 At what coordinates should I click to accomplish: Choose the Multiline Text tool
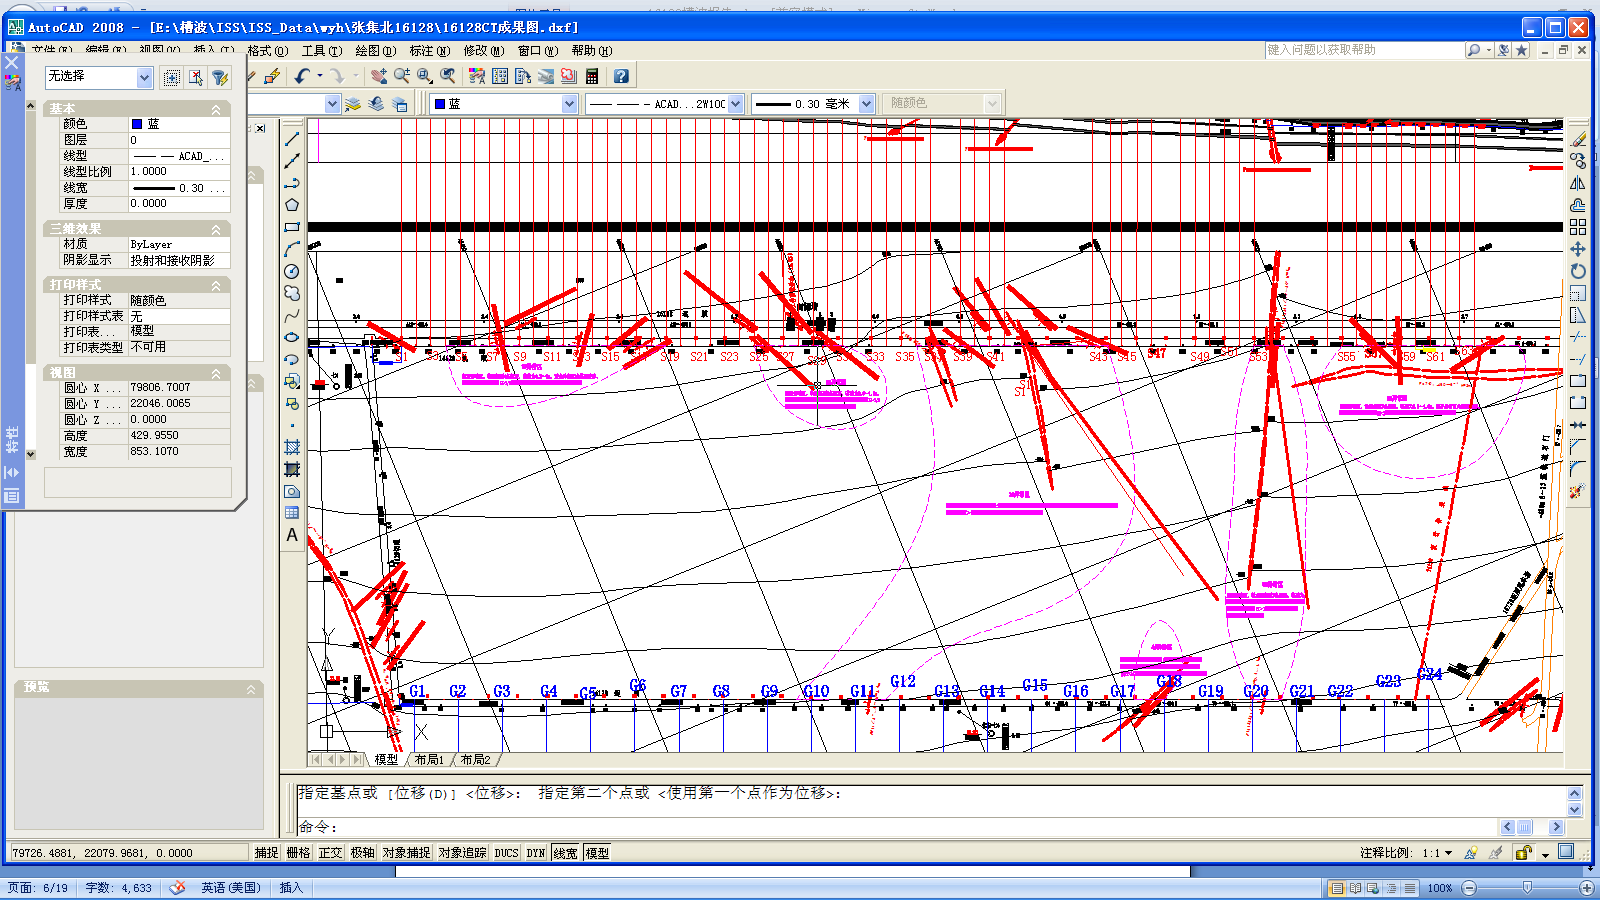[x=292, y=535]
